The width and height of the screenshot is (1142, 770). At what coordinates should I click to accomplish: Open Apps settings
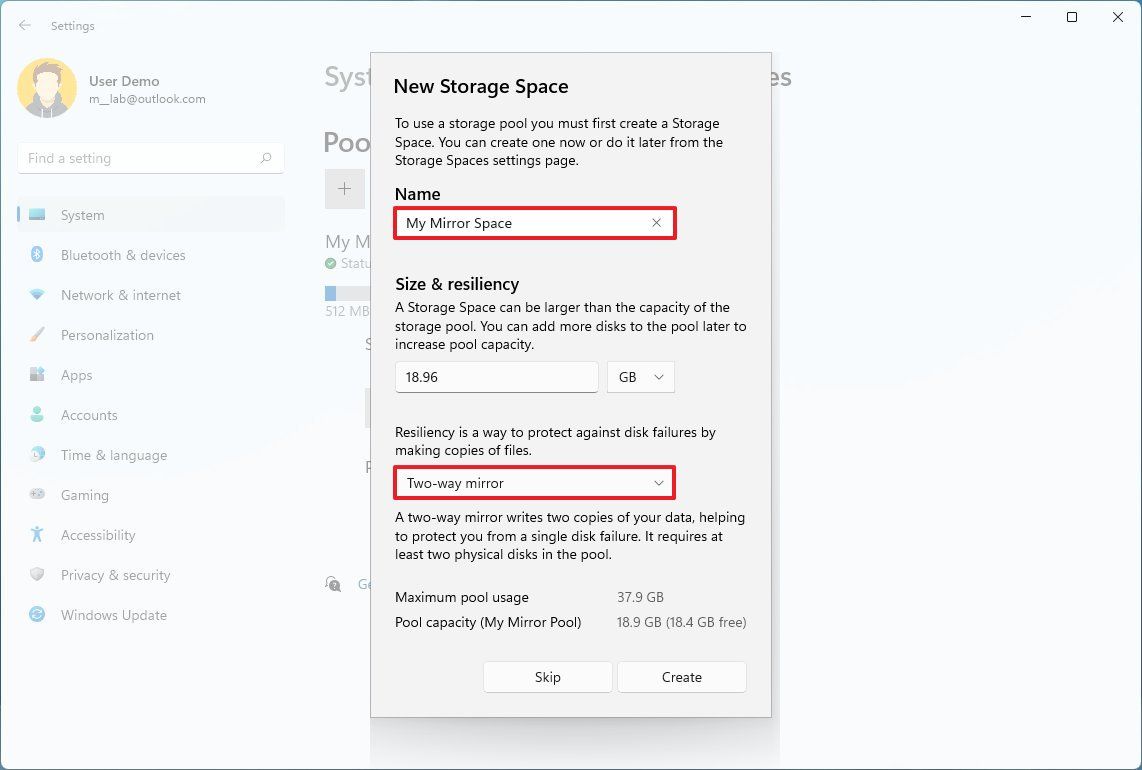click(75, 375)
